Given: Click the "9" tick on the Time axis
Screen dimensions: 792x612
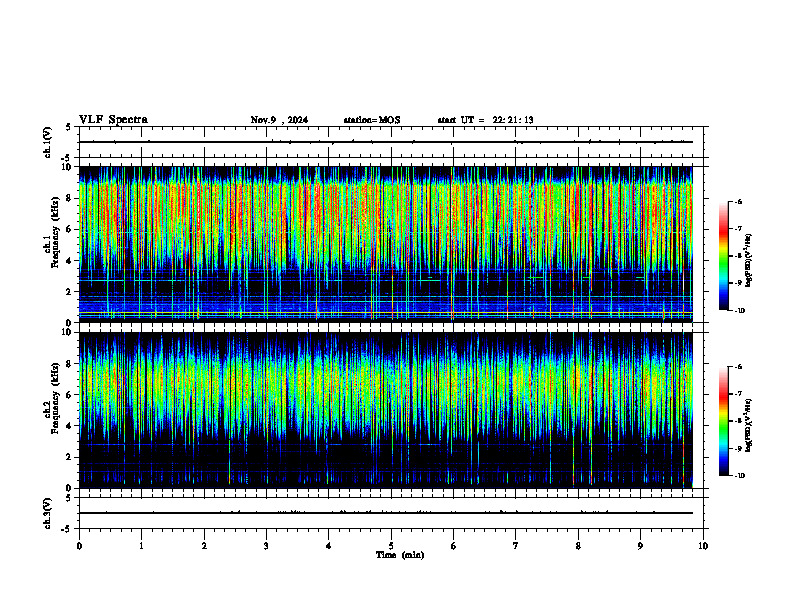Looking at the screenshot, I should (x=640, y=546).
